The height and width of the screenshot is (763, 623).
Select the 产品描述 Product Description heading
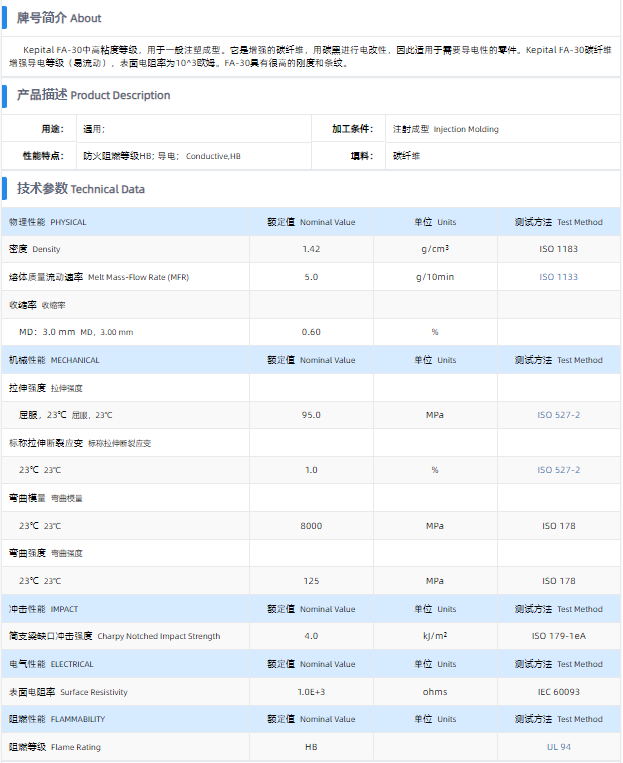(93, 95)
